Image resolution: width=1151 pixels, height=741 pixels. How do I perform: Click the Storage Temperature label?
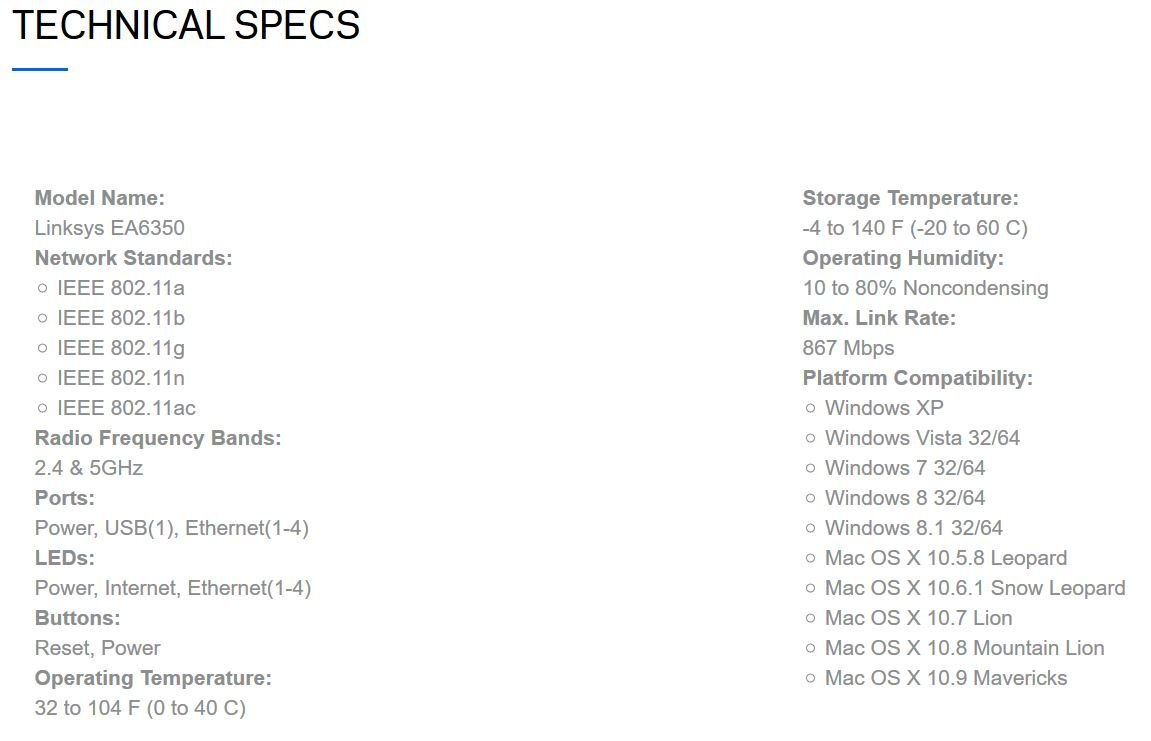[910, 198]
